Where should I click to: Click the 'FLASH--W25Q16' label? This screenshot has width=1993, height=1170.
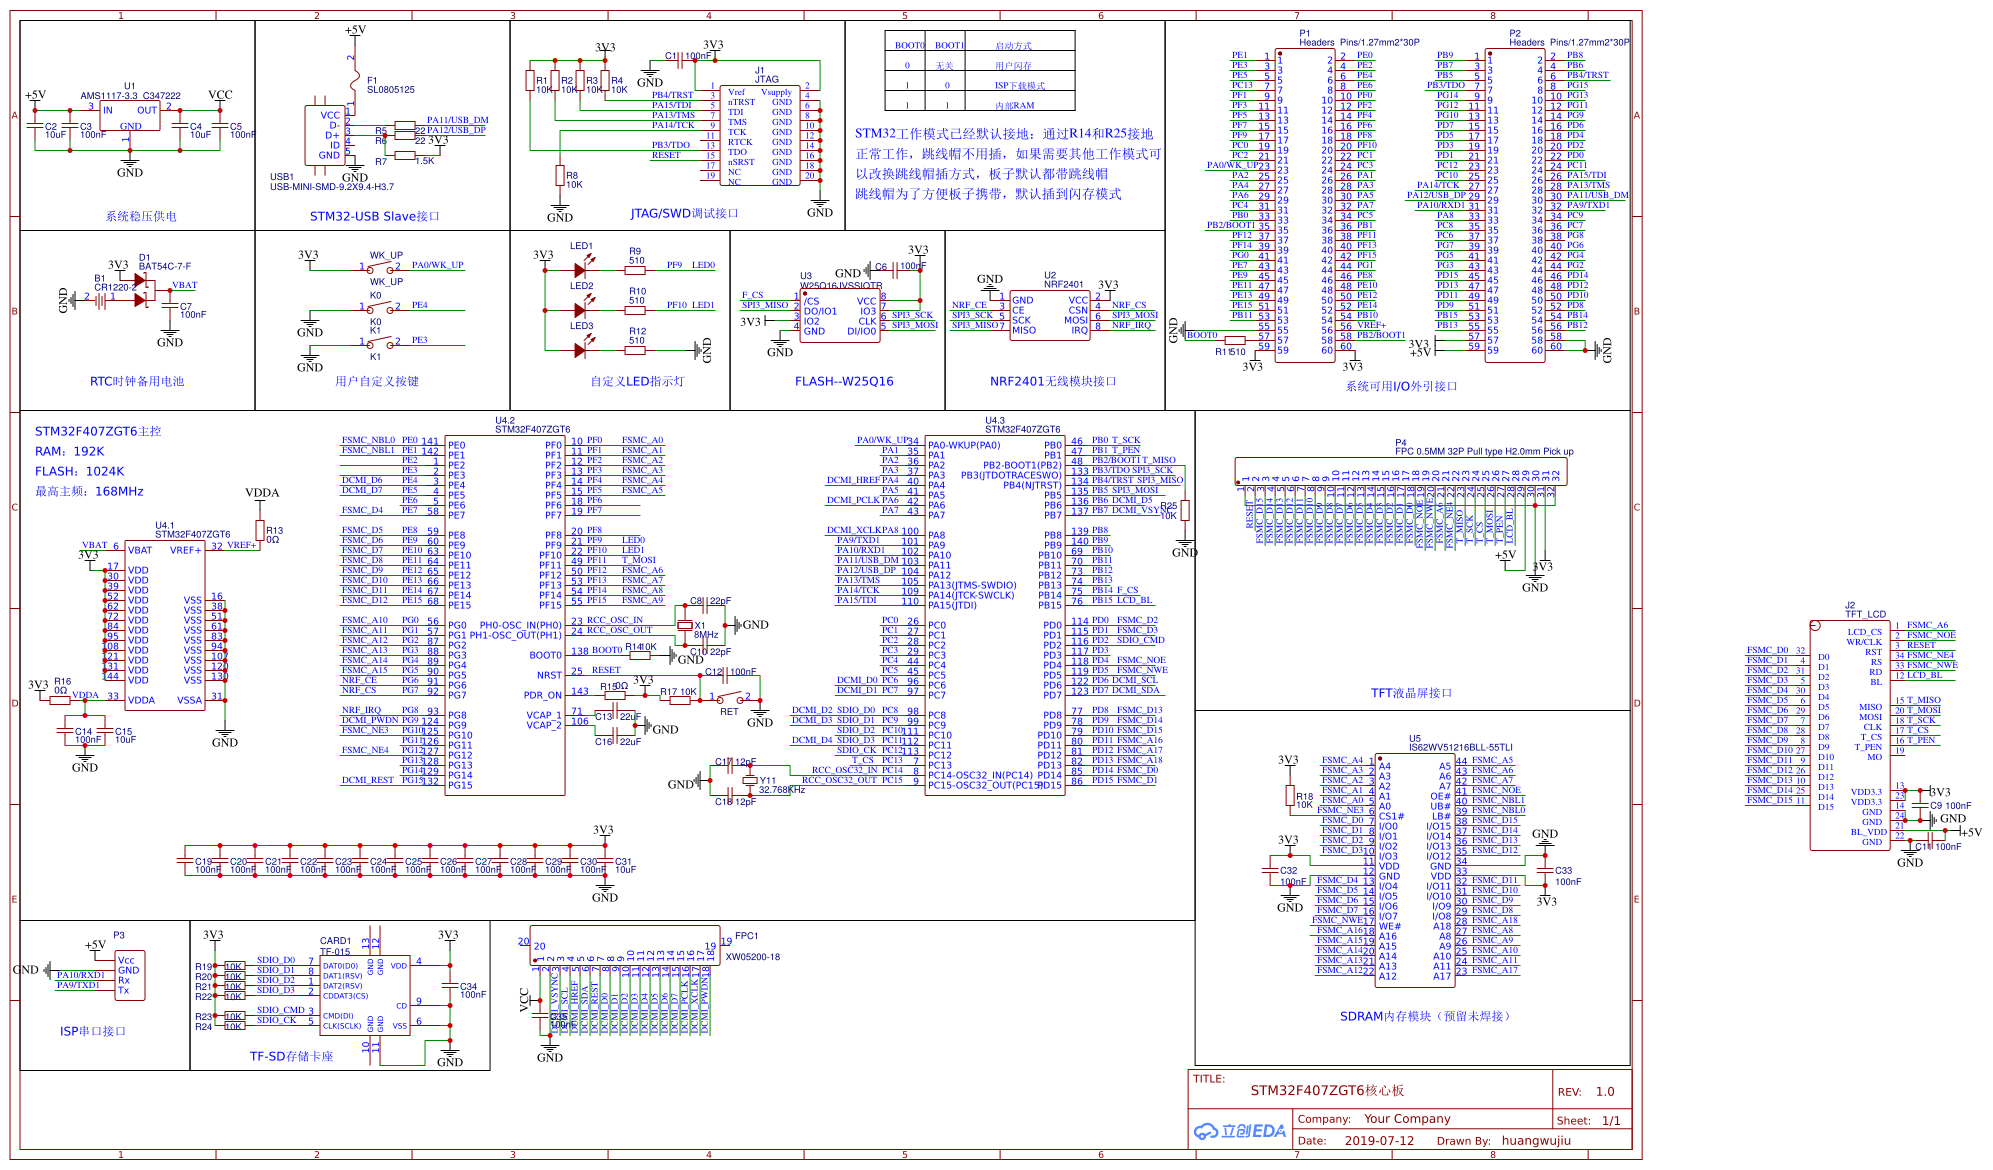pyautogui.click(x=844, y=381)
